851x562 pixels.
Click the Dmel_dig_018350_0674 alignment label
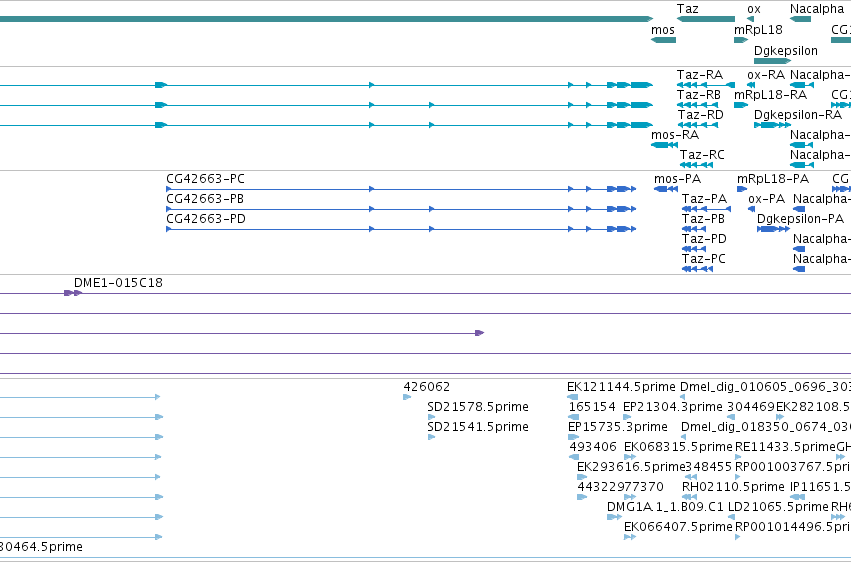766,427
